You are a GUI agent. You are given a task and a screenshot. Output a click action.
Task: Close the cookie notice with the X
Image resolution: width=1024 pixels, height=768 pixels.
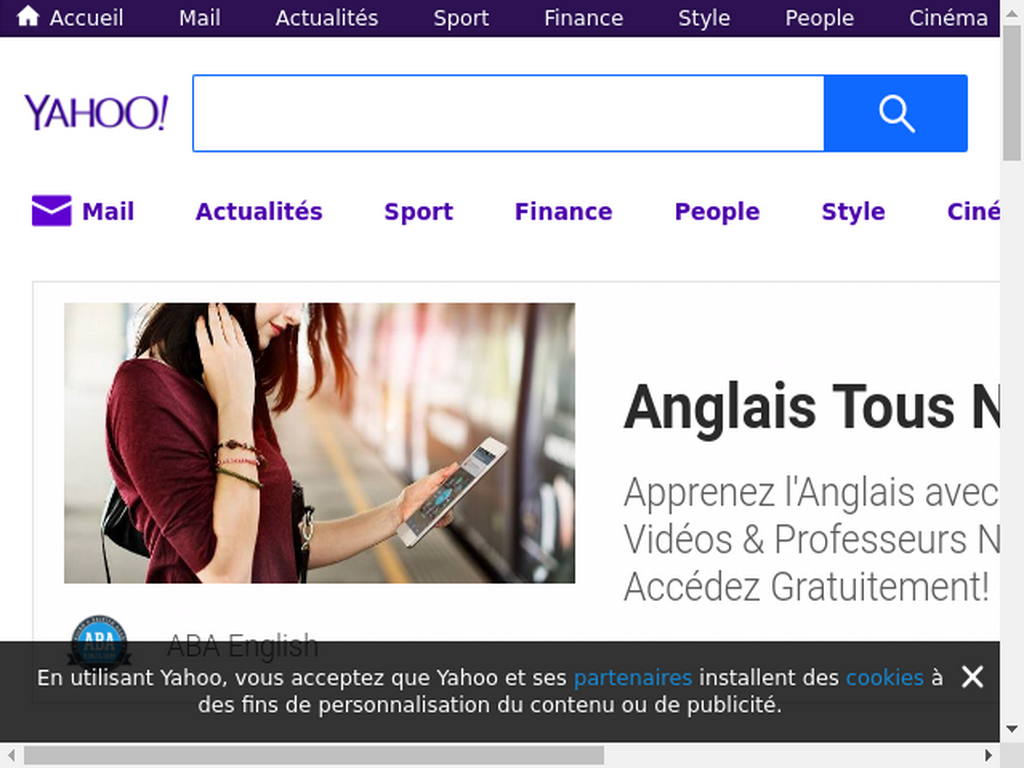click(972, 677)
